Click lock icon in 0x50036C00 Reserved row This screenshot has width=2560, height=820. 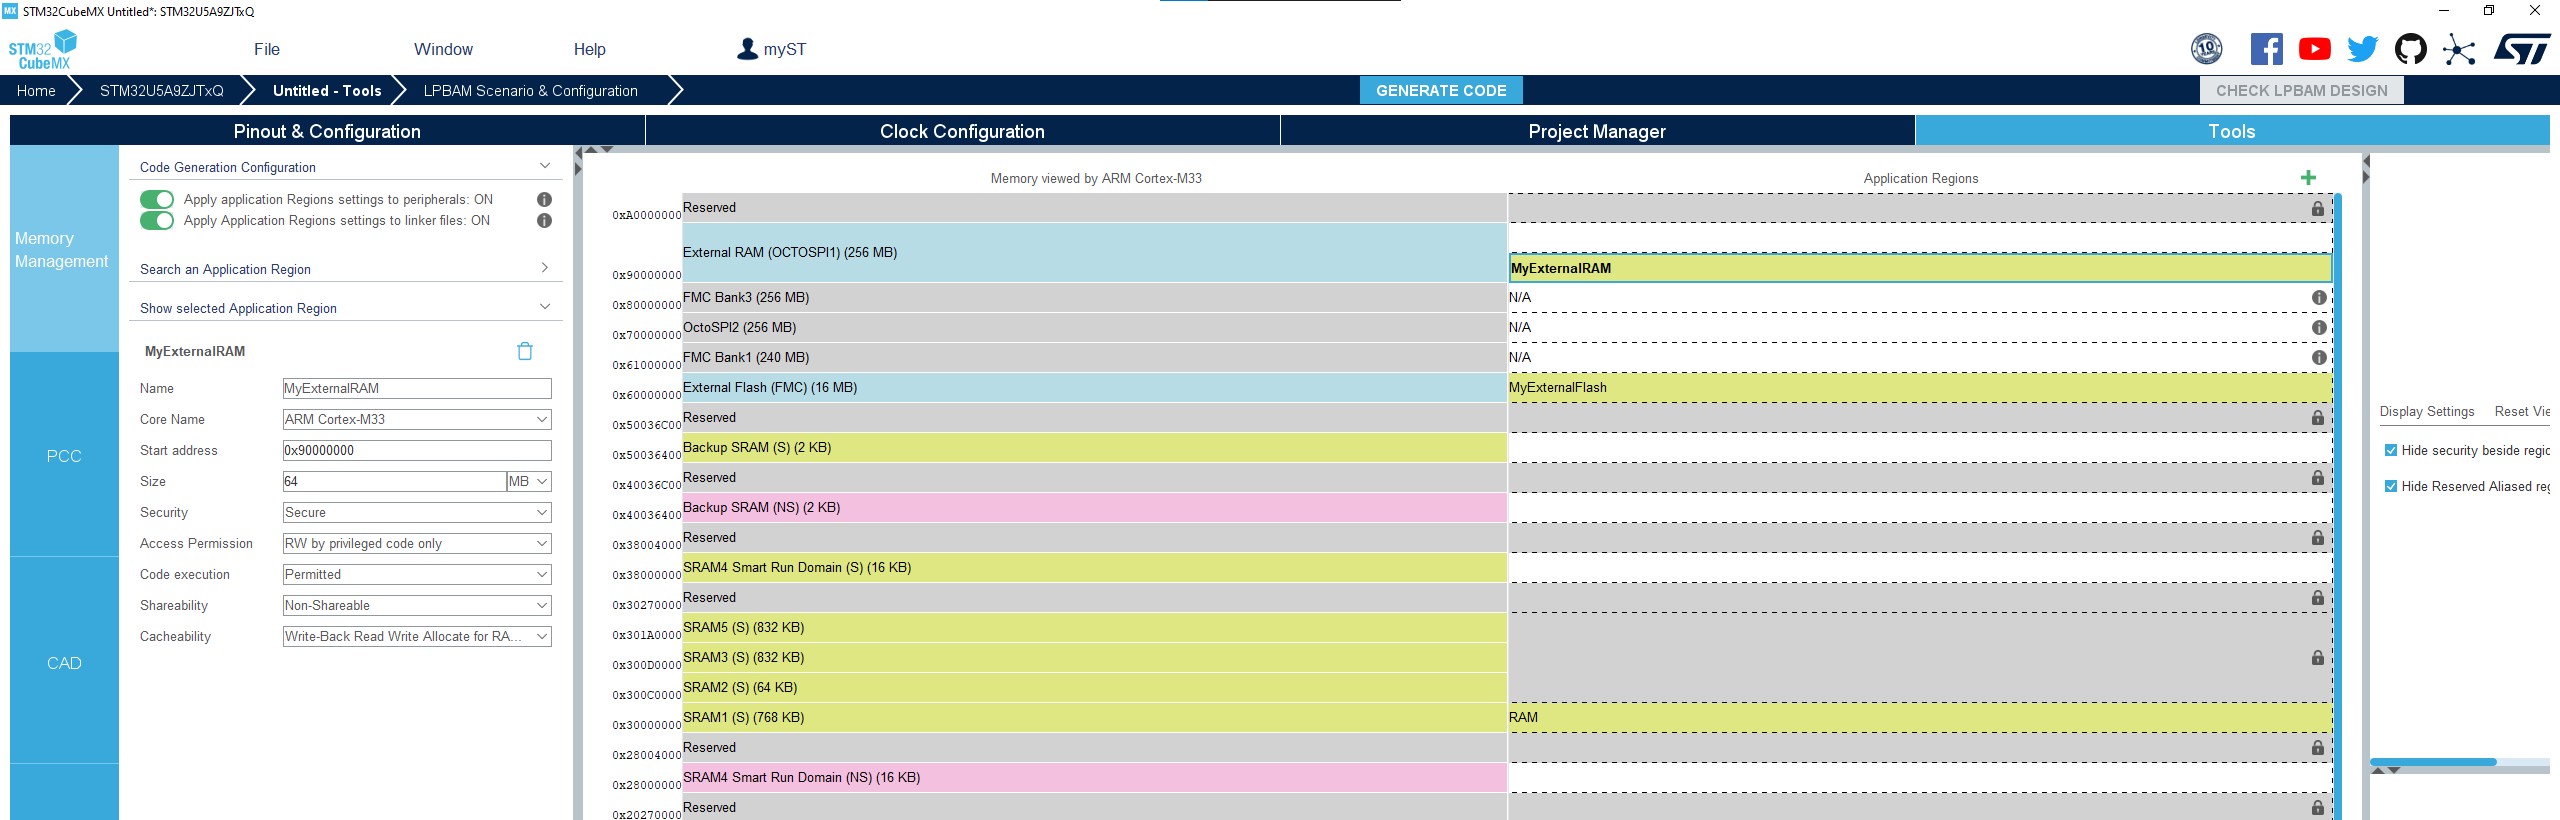2318,417
